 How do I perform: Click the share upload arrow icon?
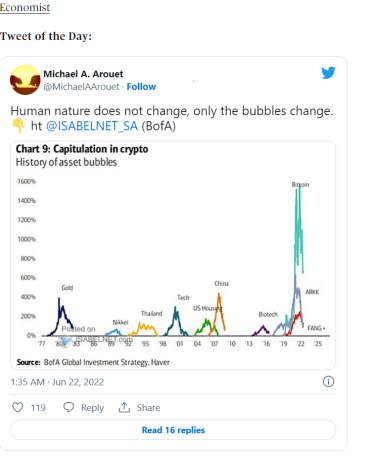point(124,407)
